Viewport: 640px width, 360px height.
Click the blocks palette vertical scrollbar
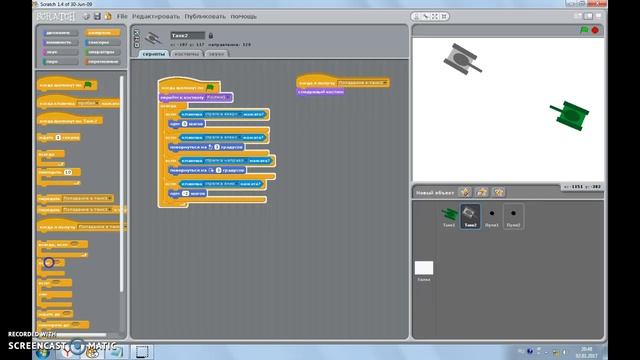point(122,184)
